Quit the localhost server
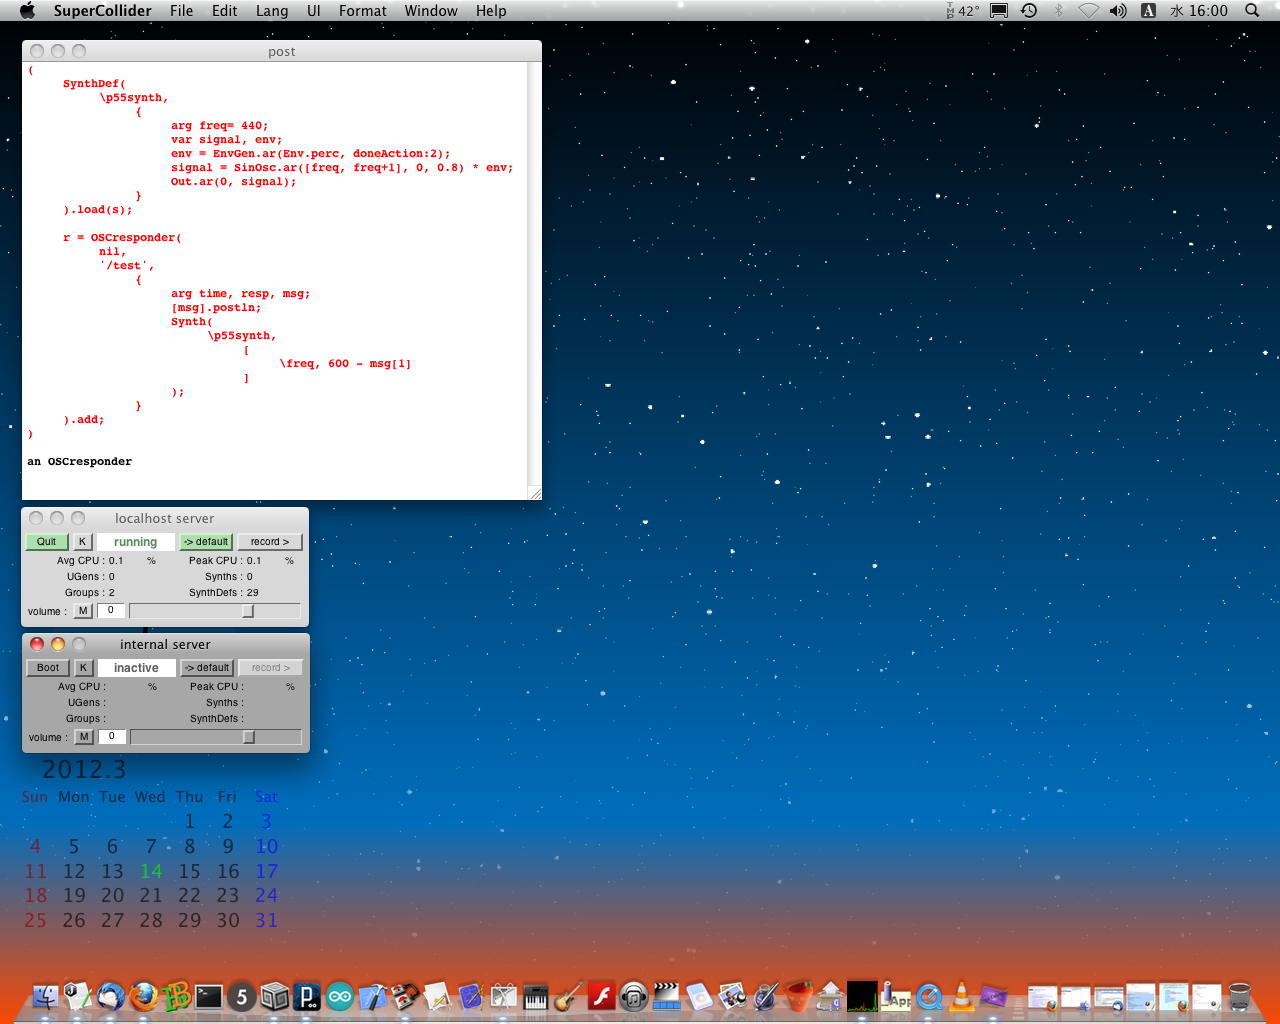The image size is (1280, 1024). click(x=47, y=542)
